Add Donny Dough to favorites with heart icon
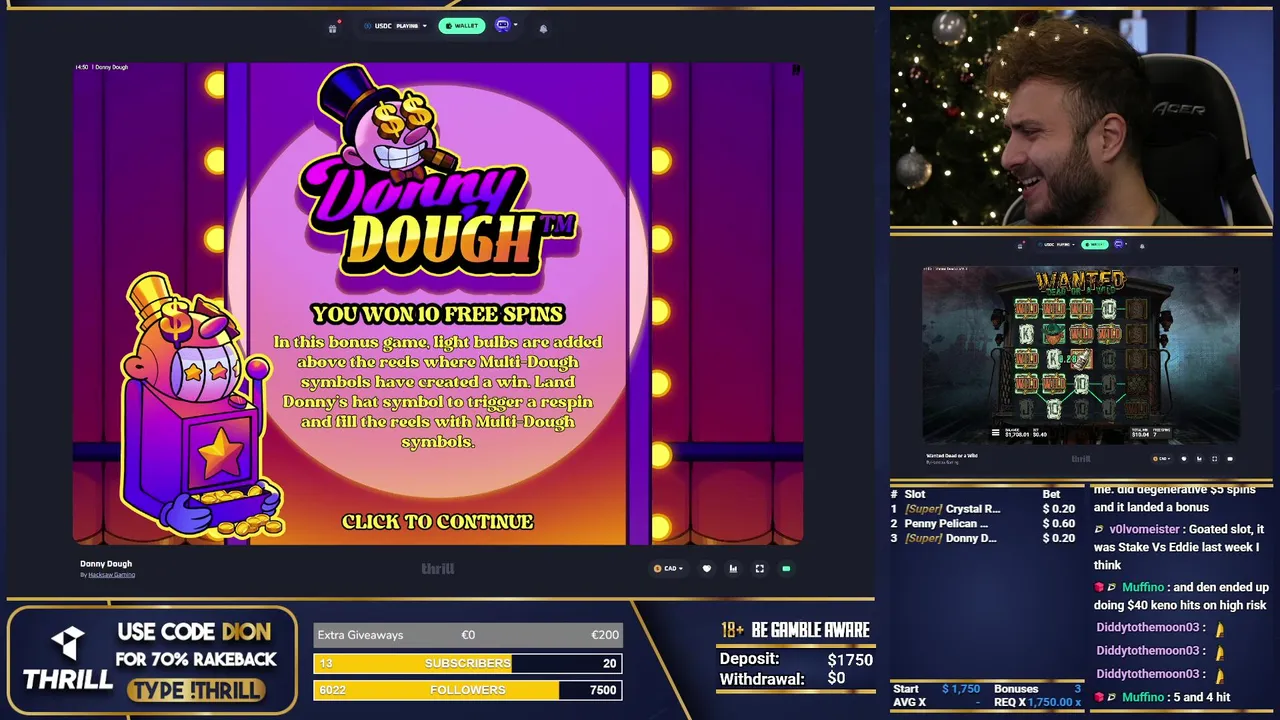Viewport: 1280px width, 720px height. pos(707,568)
